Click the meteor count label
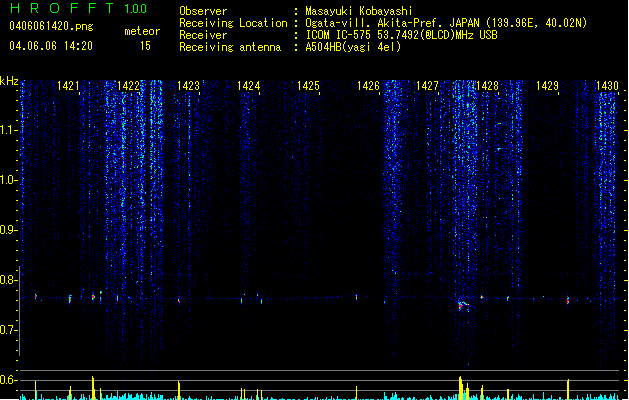Image resolution: width=629 pixels, height=400 pixels. [x=142, y=31]
